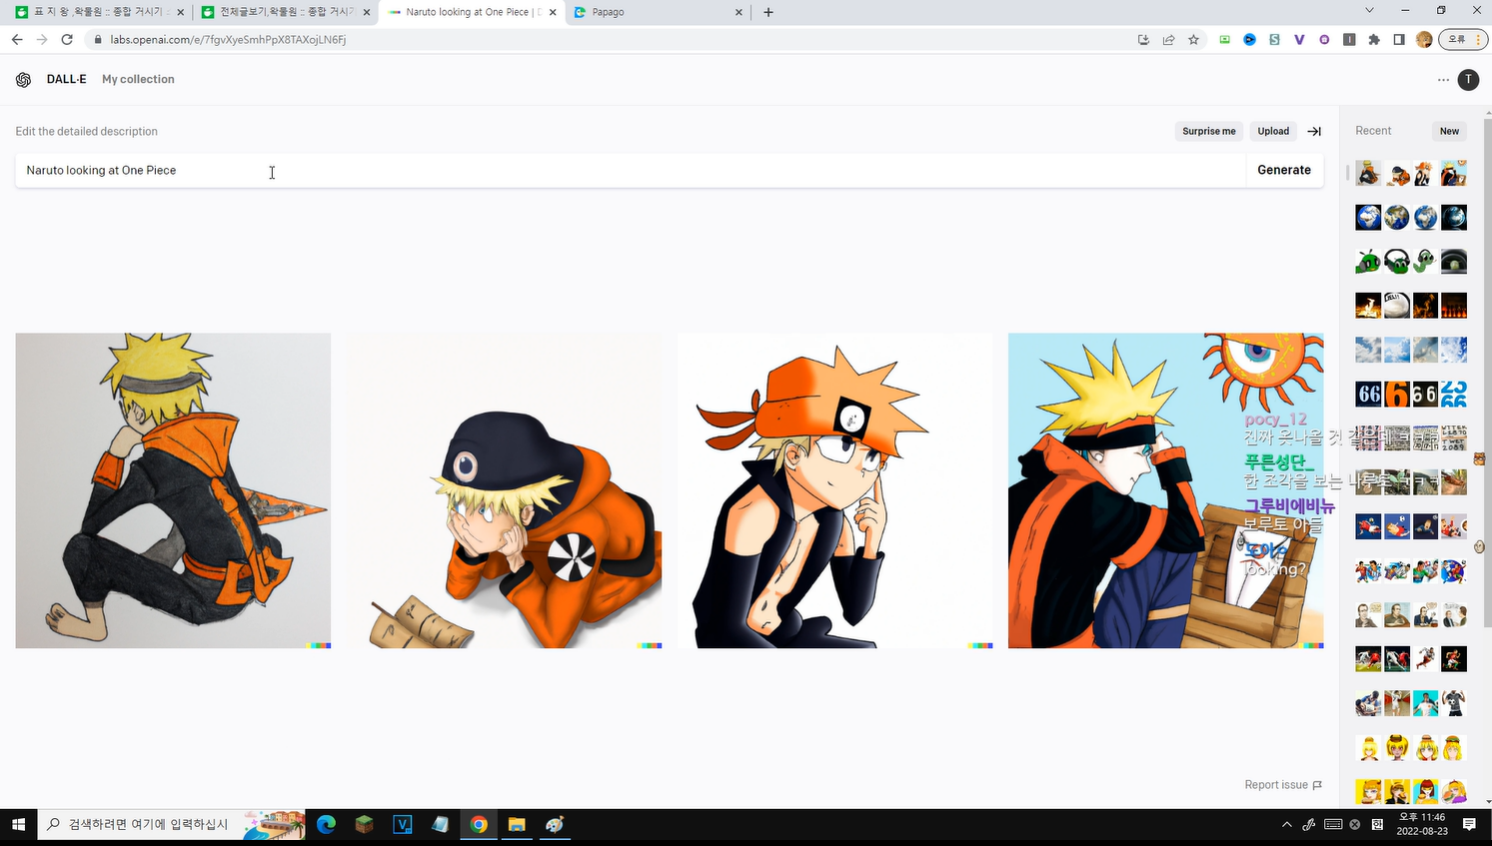Screen dimensions: 1492x846
Task: Click the browser address bar URL
Action: 228,40
